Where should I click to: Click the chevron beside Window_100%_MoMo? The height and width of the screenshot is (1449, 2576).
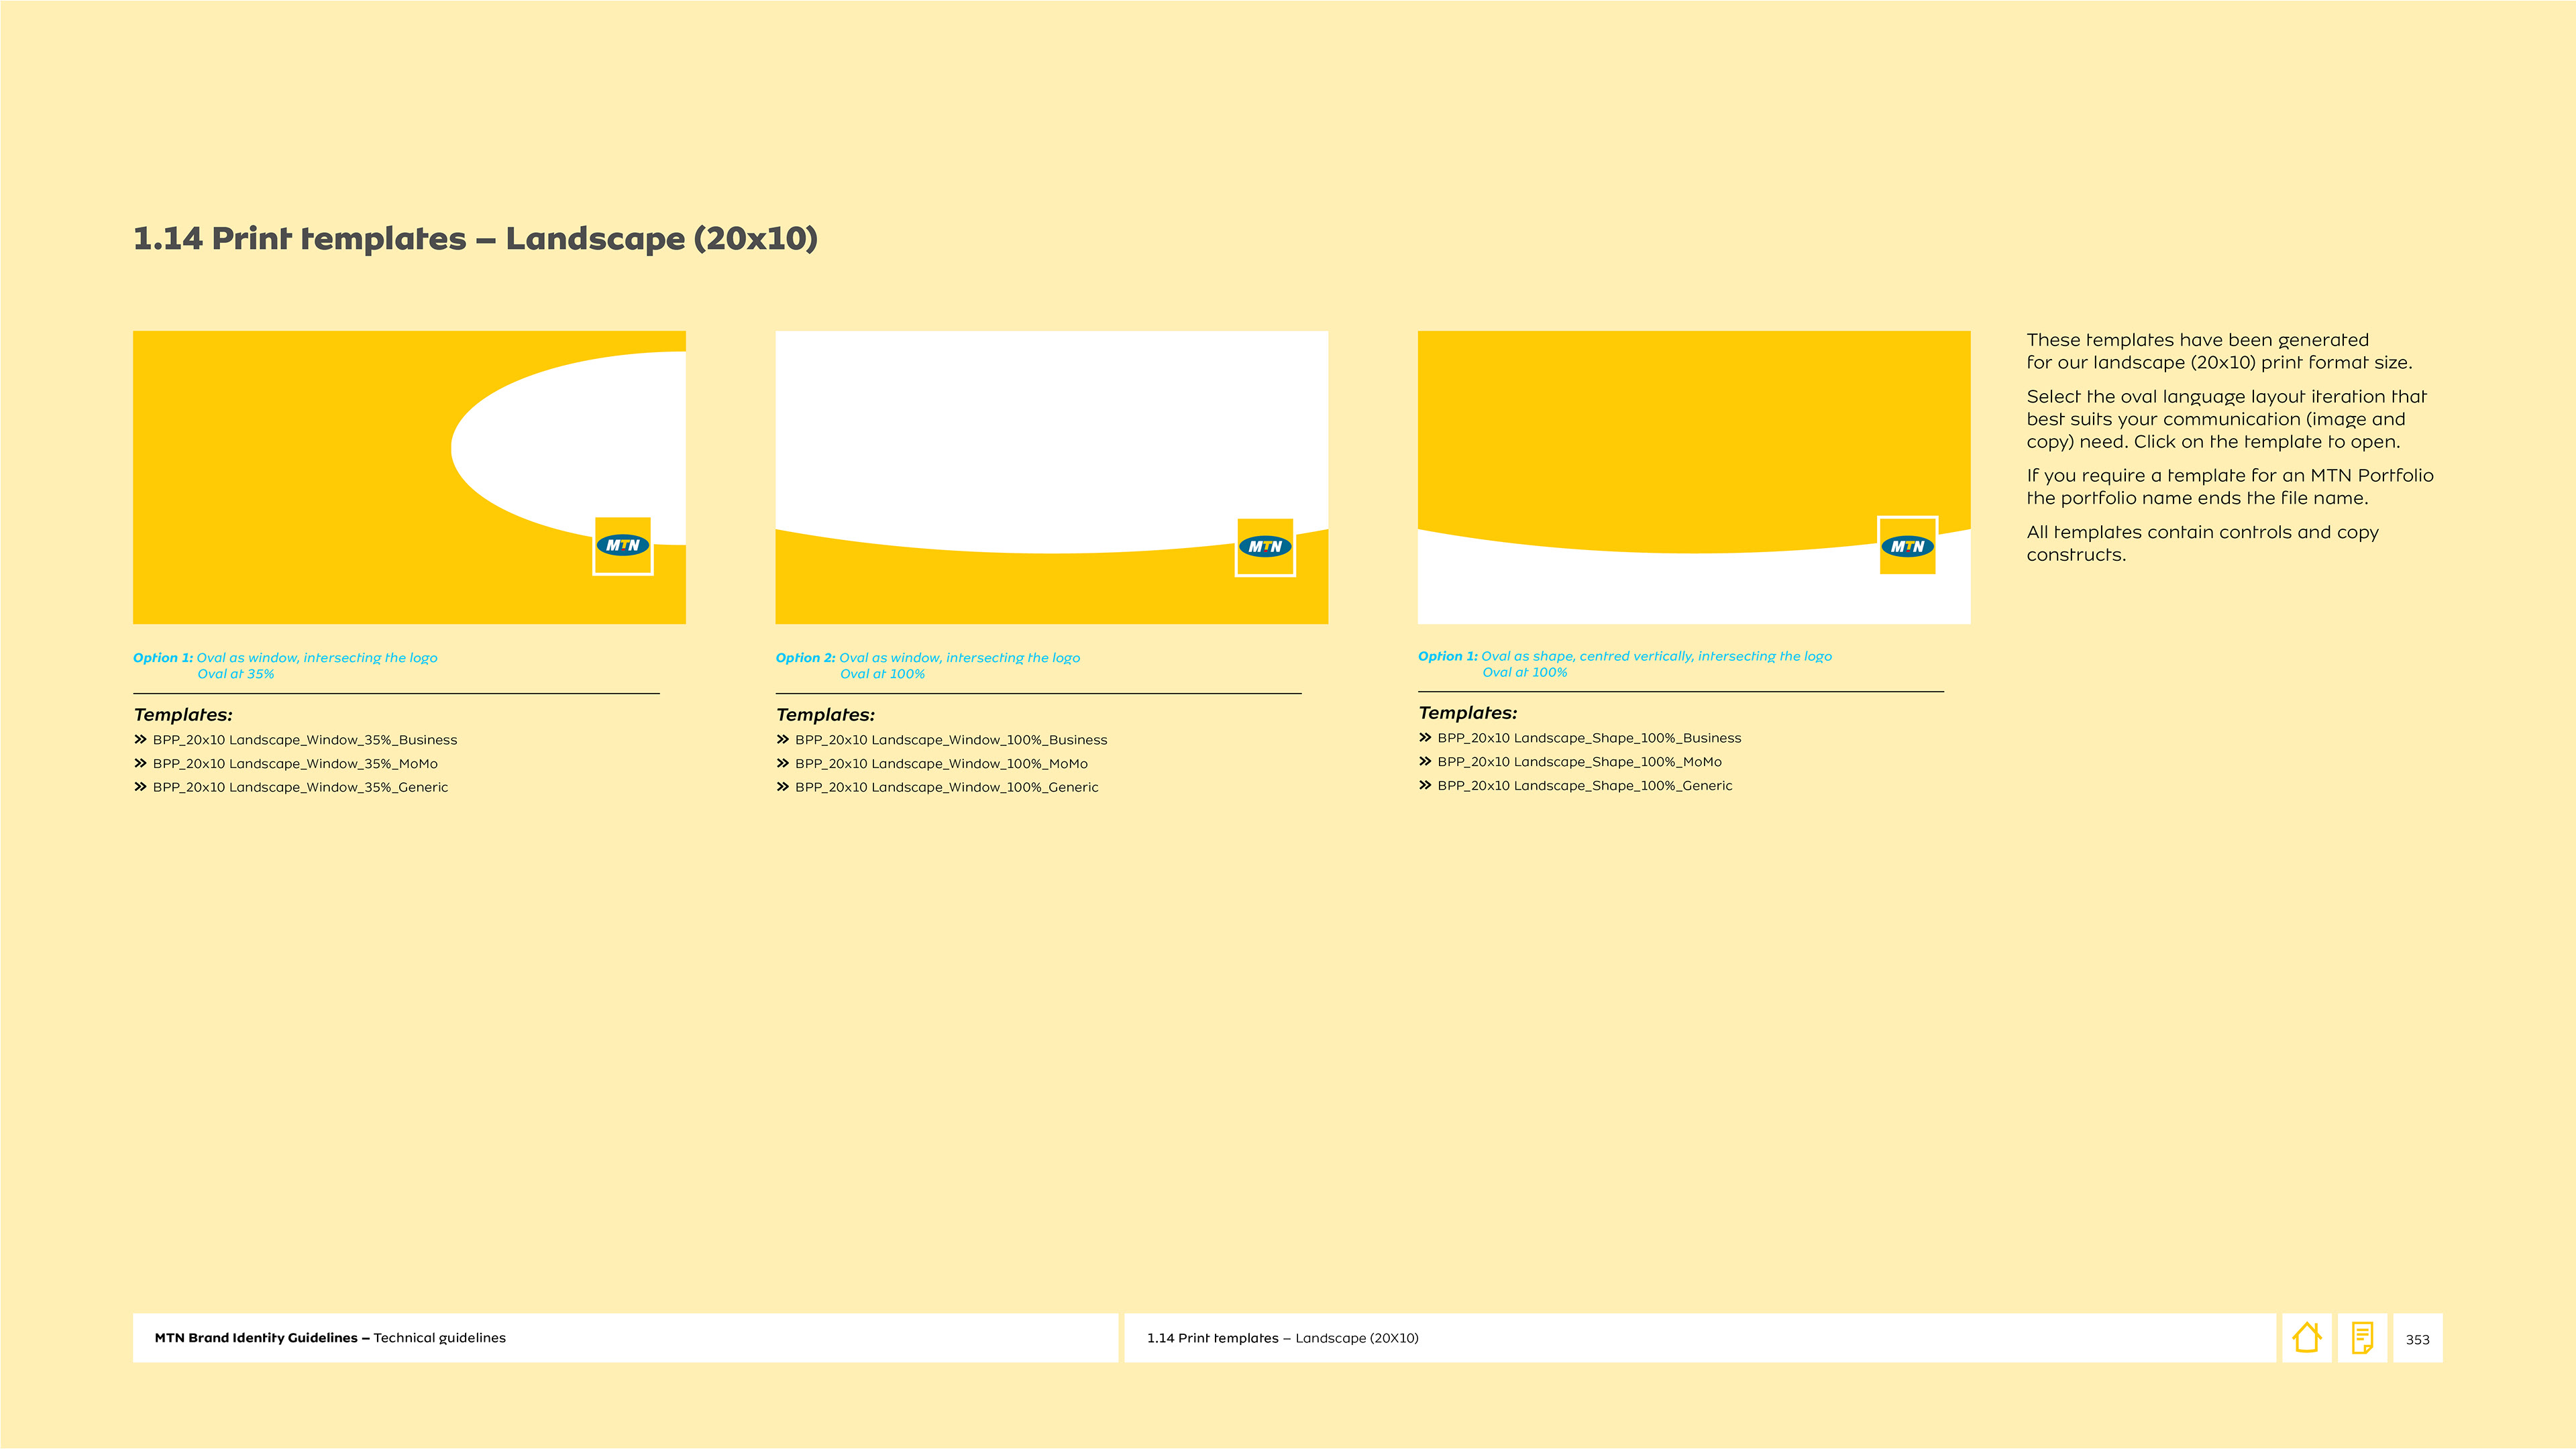[782, 763]
